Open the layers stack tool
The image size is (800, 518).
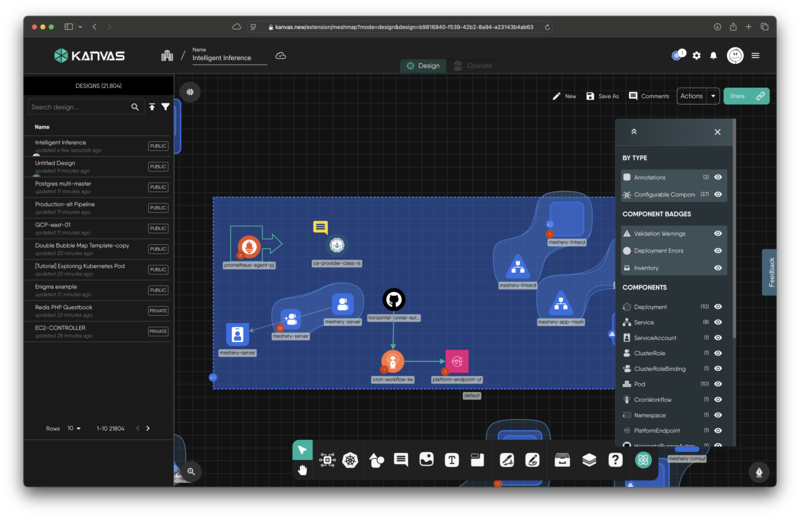[x=589, y=460]
